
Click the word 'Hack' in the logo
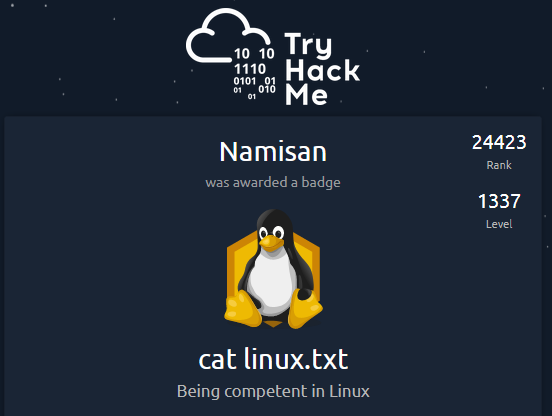[x=322, y=70]
